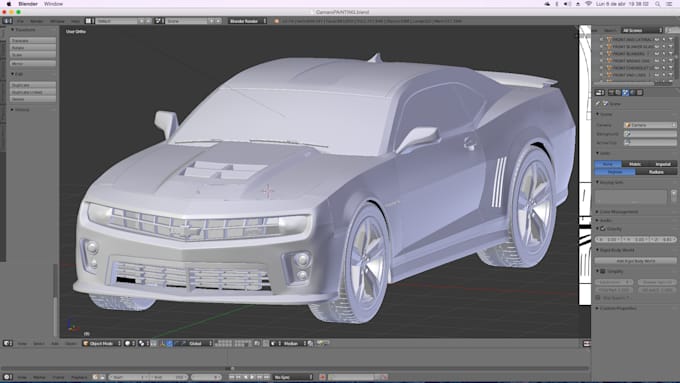Click the timeline End frame field
The width and height of the screenshot is (680, 383).
168,377
